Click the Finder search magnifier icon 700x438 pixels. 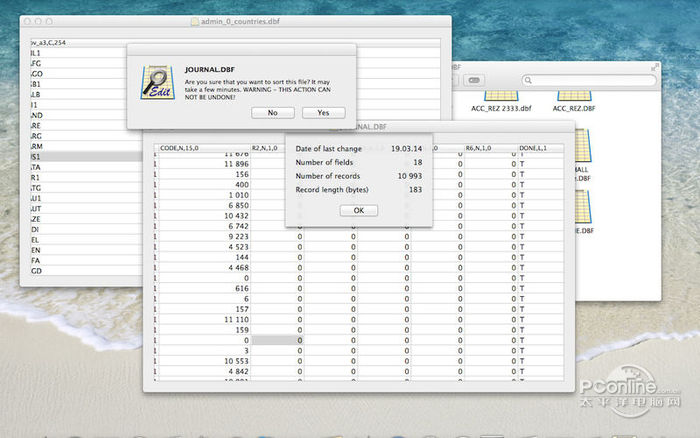pos(528,80)
